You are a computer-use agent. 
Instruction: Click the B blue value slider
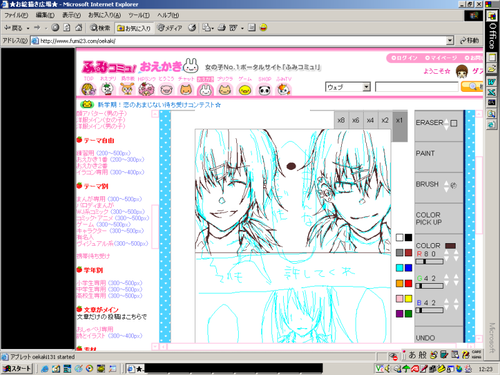point(430,310)
